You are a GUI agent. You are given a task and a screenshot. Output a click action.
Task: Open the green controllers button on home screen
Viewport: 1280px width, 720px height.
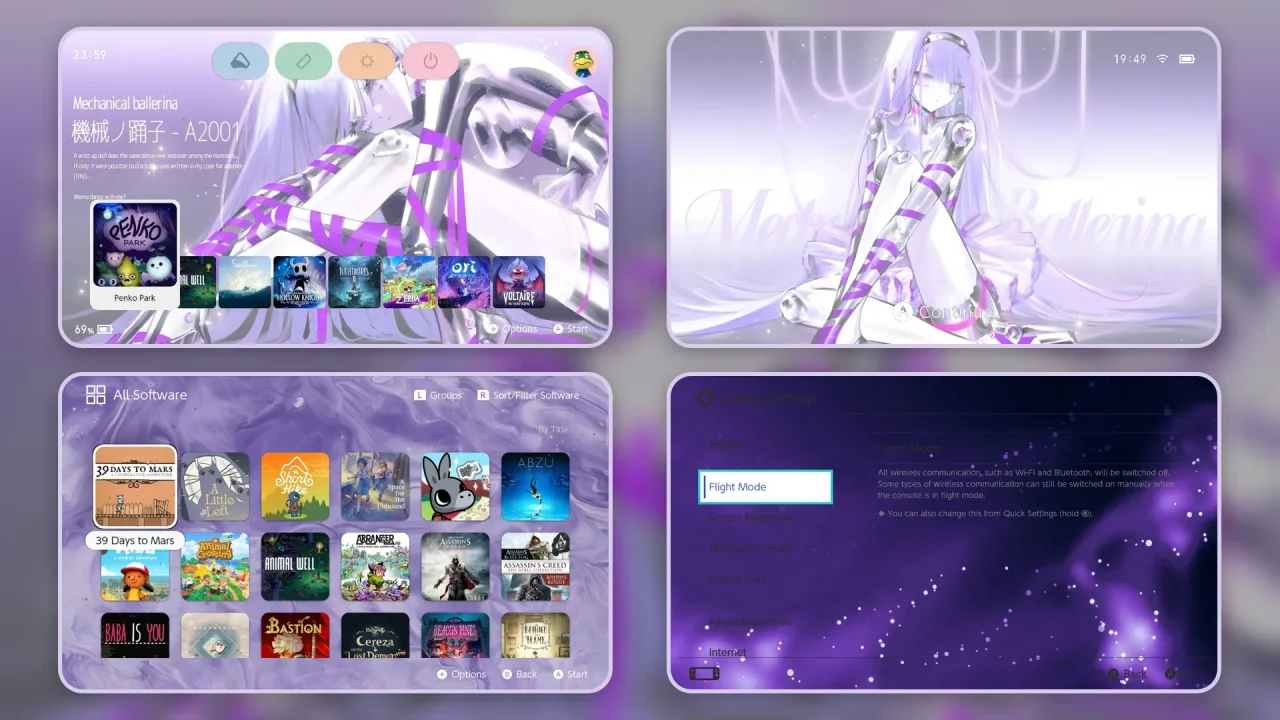click(x=304, y=61)
